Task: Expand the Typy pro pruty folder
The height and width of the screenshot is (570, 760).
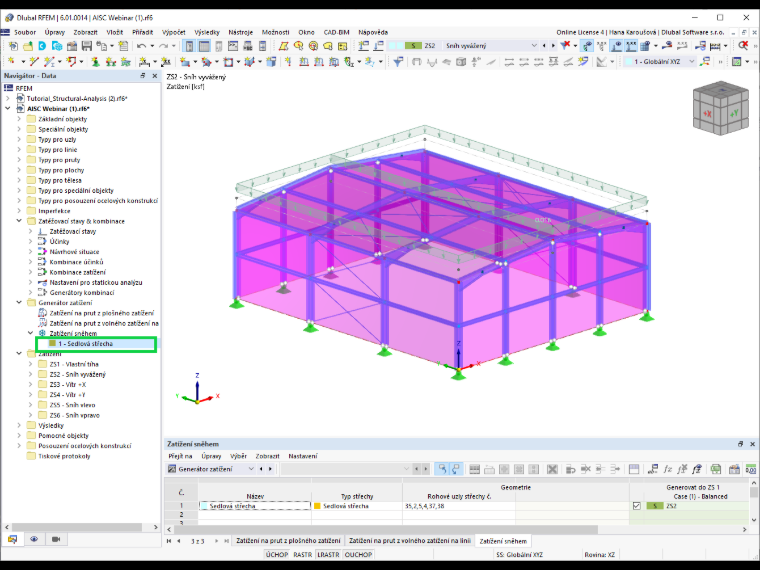Action: pos(19,159)
